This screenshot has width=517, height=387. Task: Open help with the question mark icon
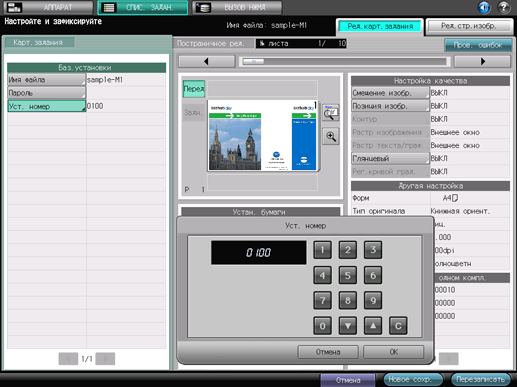pyautogui.click(x=504, y=7)
